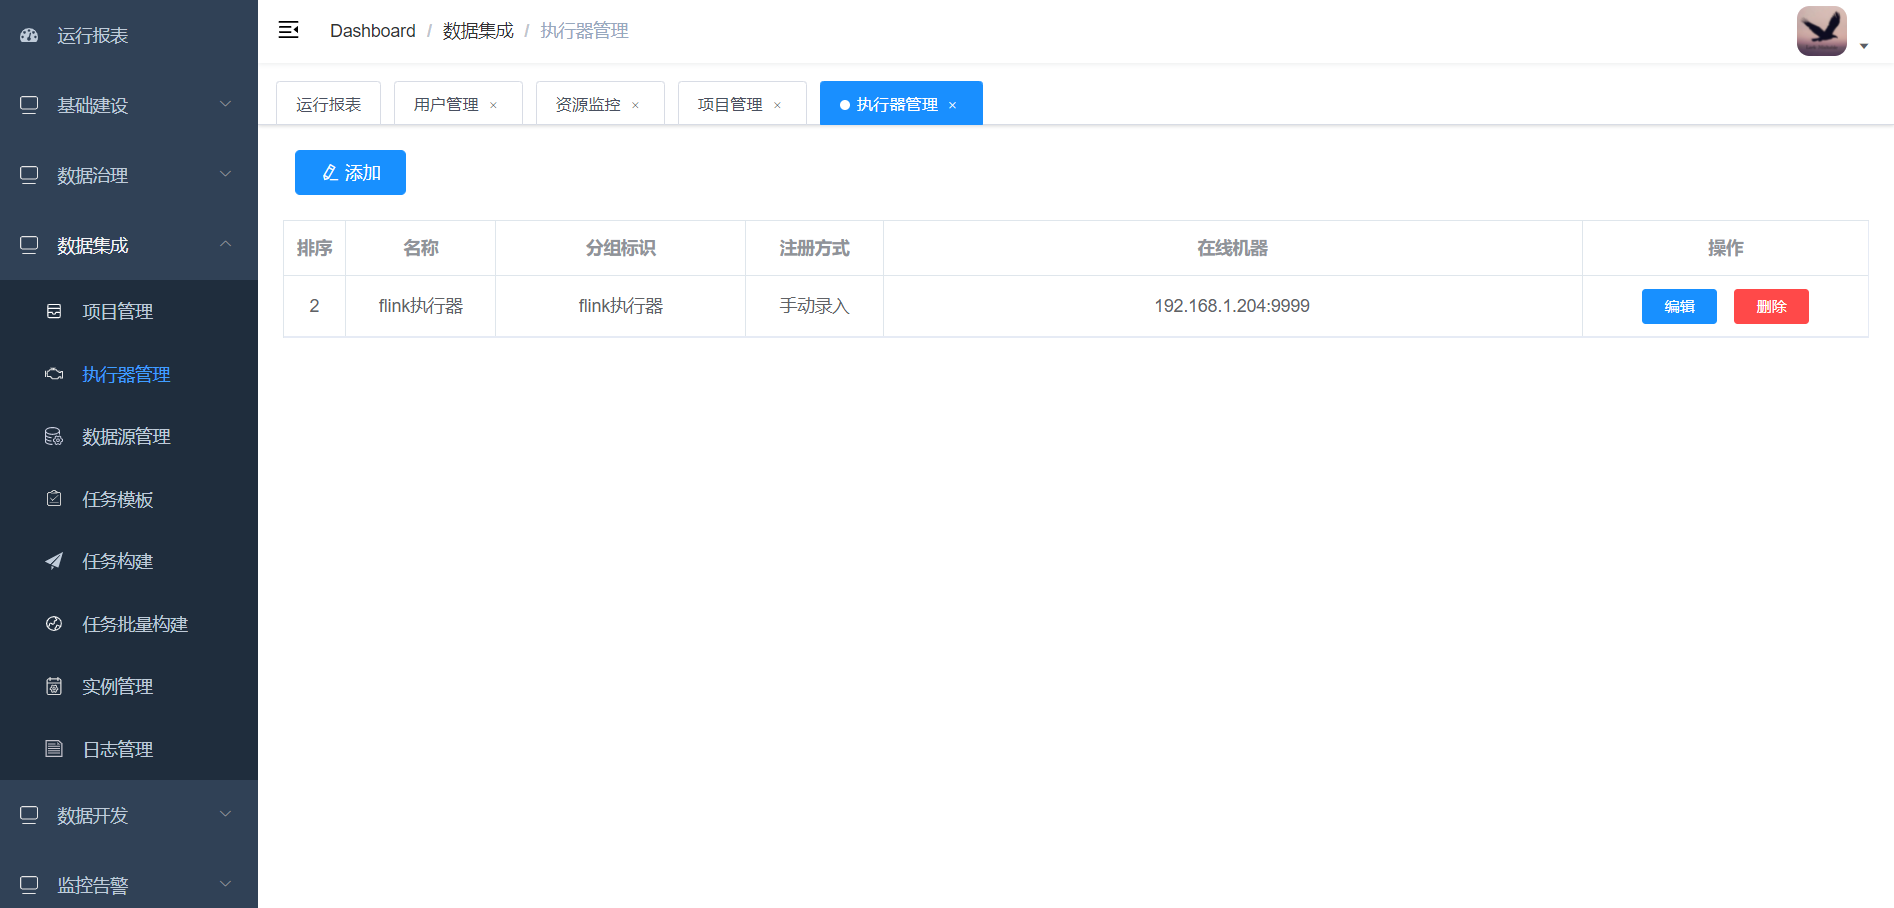The width and height of the screenshot is (1894, 908).
Task: Open 任务批量构建 in the sidebar
Action: pos(129,624)
